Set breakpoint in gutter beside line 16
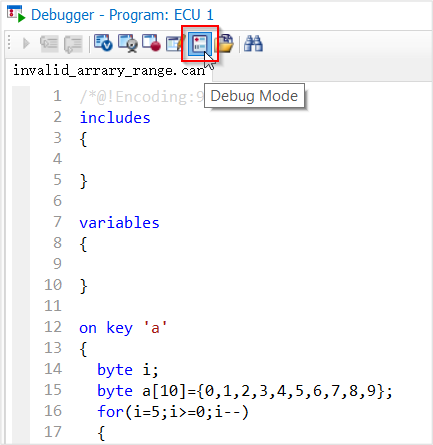This screenshot has height=445, width=433. point(21,411)
